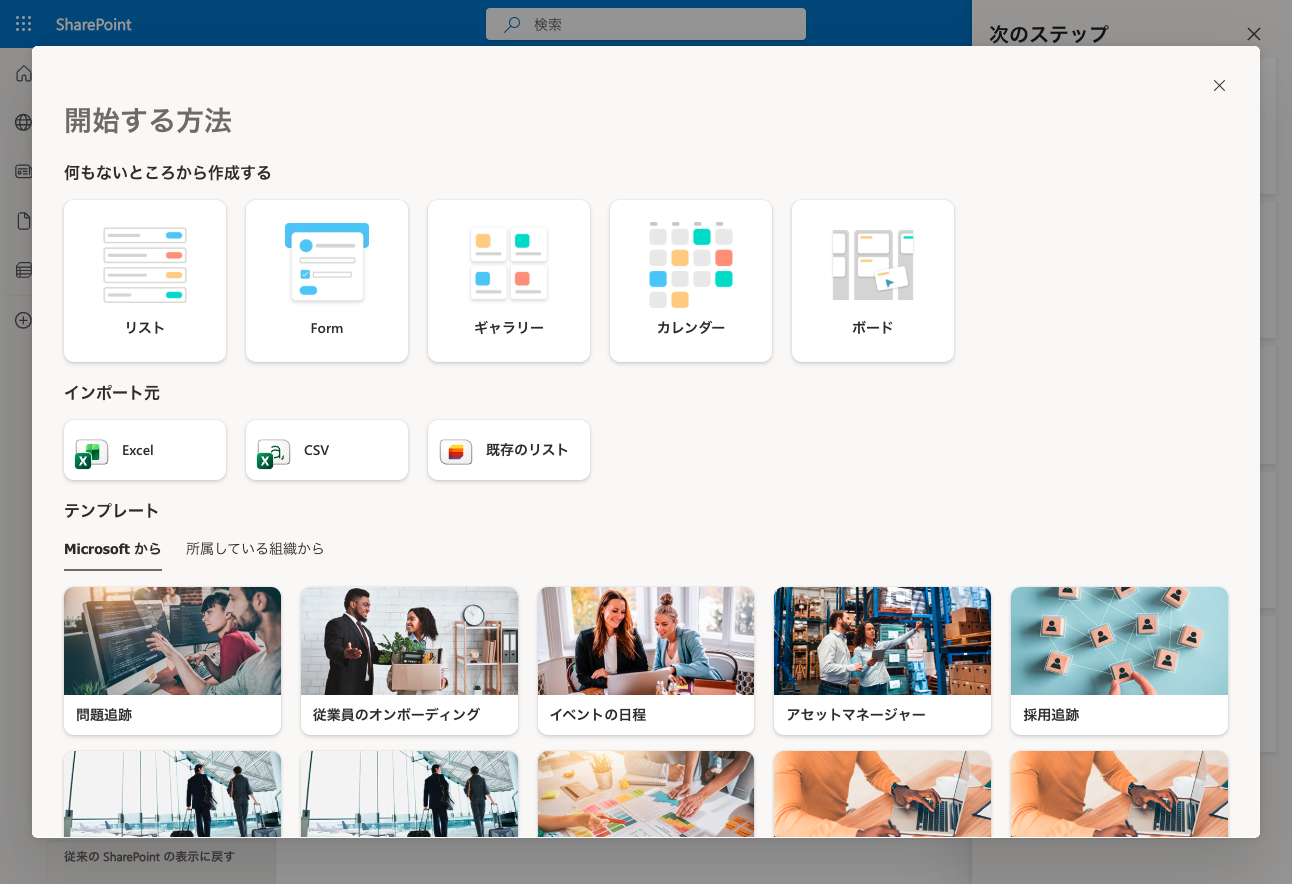Open the app launcher waffle icon
This screenshot has width=1292, height=884.
point(24,24)
